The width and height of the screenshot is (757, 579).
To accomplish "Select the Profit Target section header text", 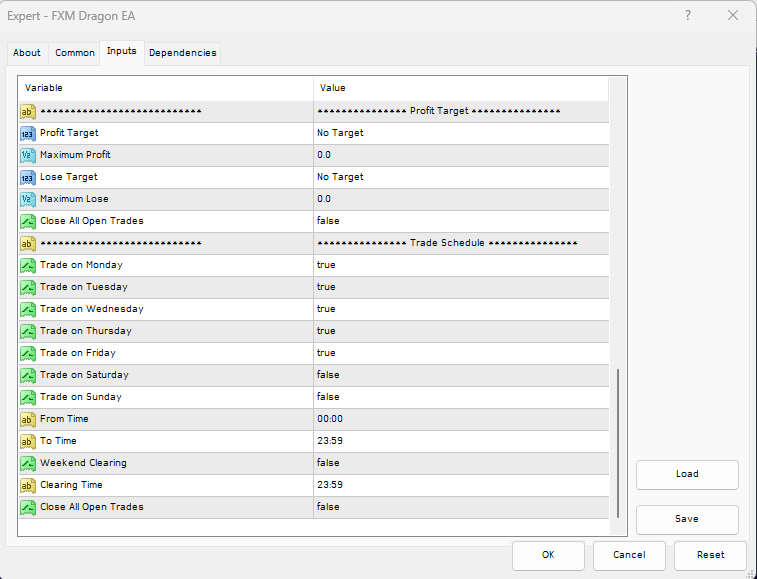I will 439,111.
